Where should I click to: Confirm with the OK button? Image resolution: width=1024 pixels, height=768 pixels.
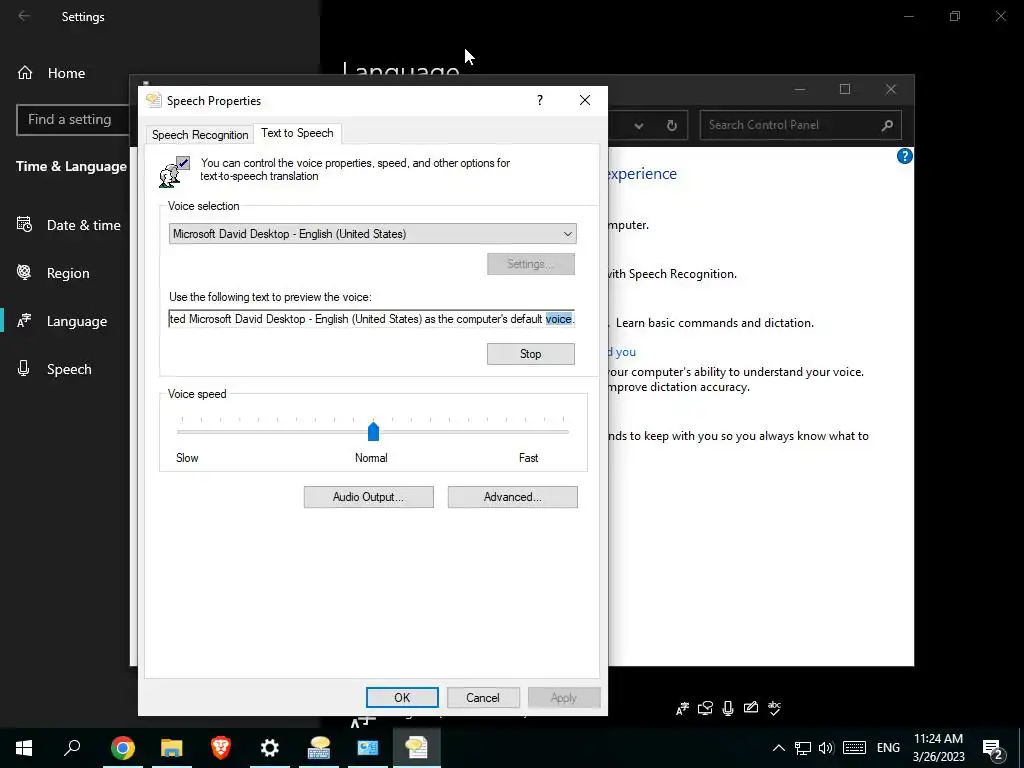point(402,697)
